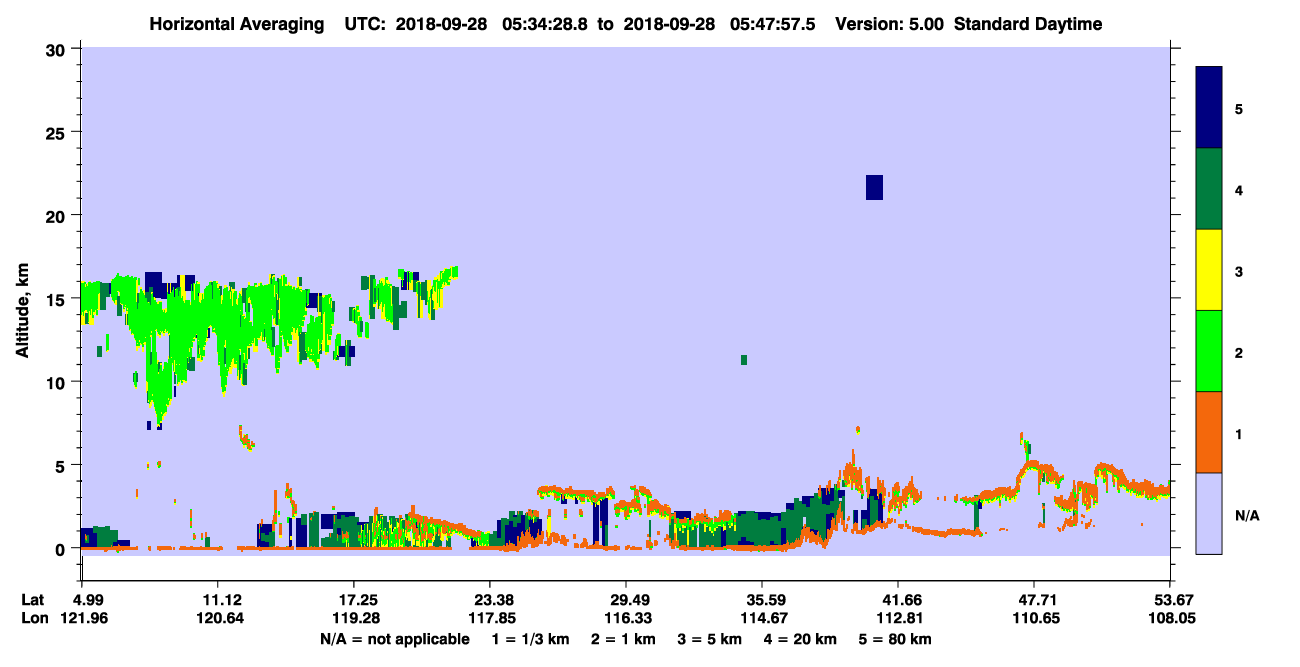This screenshot has width=1300, height=667.
Task: Click the y-axis tick label 20
Action: 58,215
